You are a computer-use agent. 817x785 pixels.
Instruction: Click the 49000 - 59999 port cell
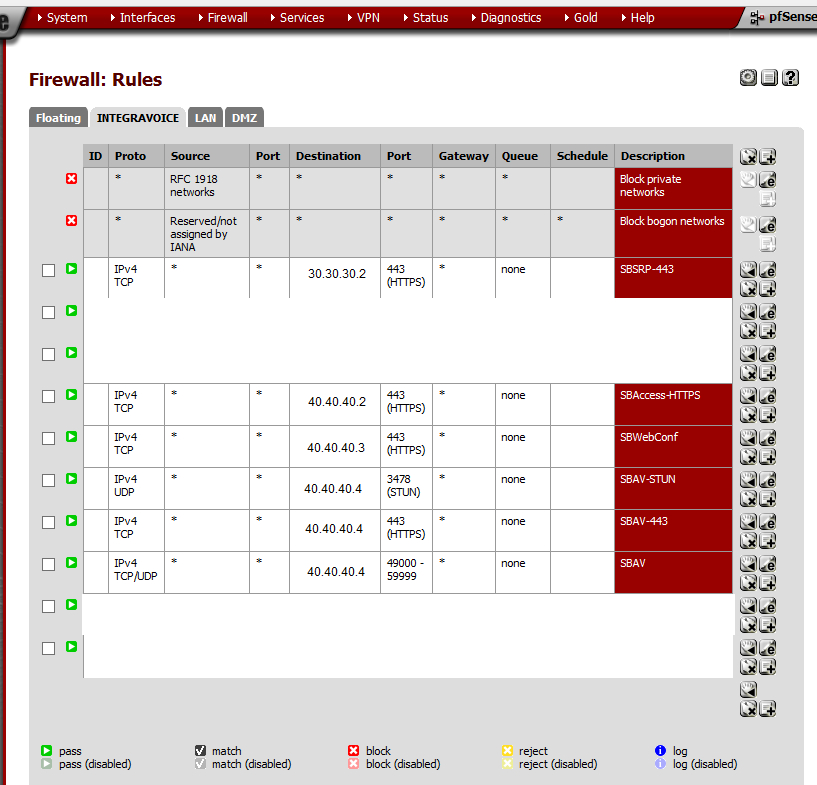coord(406,572)
